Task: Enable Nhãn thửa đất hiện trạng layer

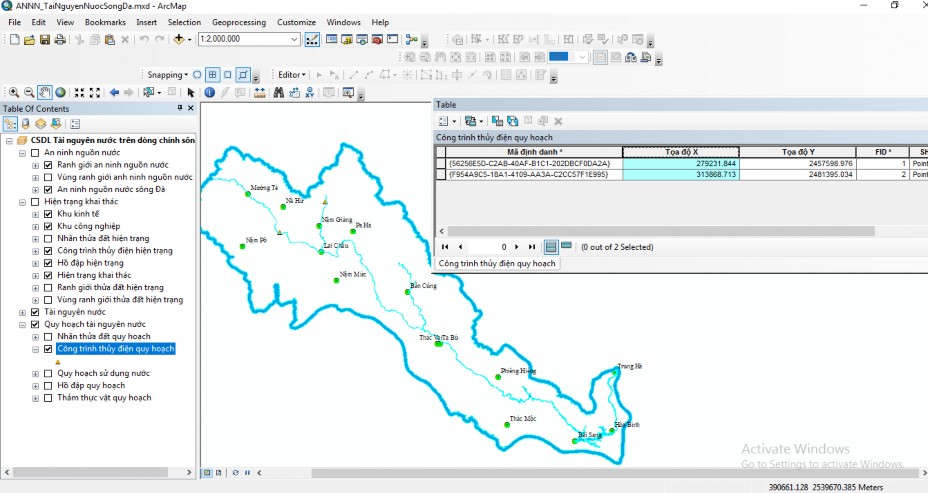Action: pyautogui.click(x=48, y=239)
